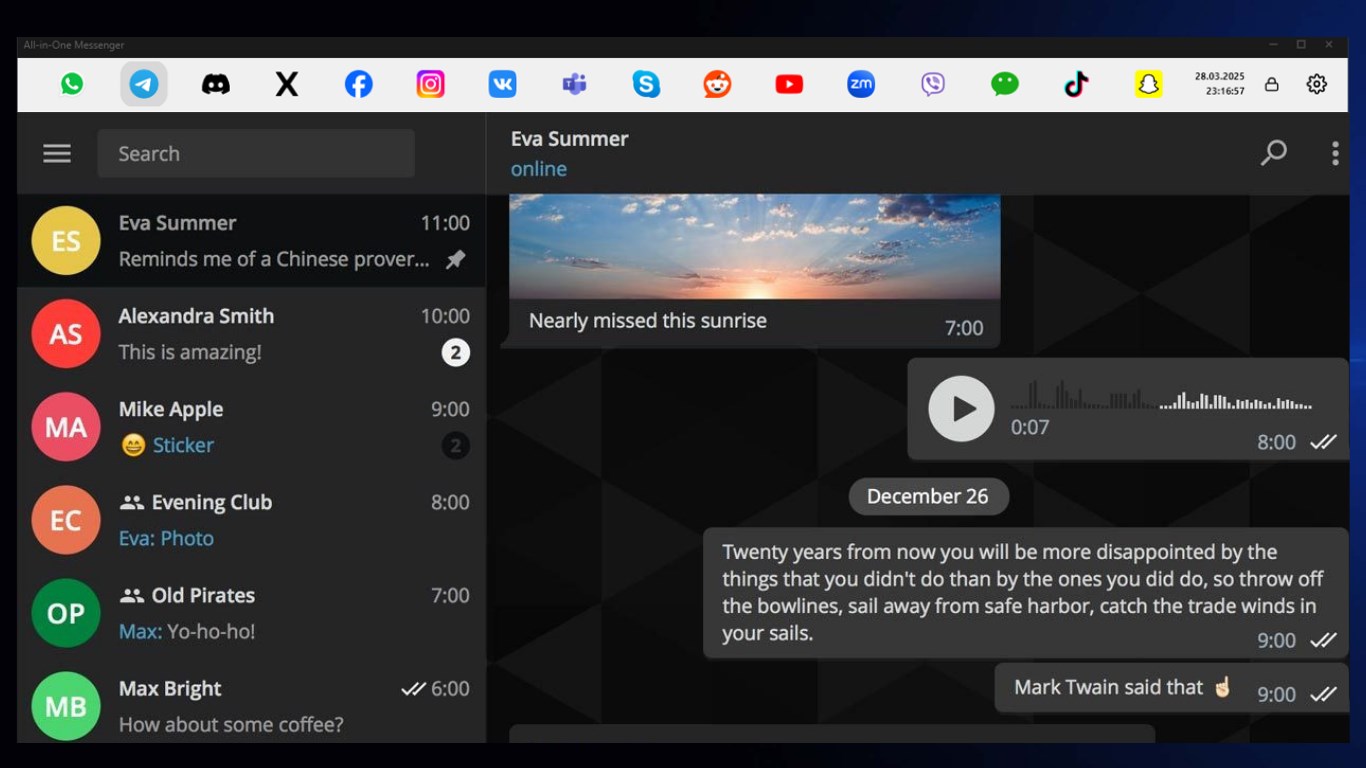Select the currently active Telegram service
This screenshot has width=1366, height=768.
click(143, 84)
